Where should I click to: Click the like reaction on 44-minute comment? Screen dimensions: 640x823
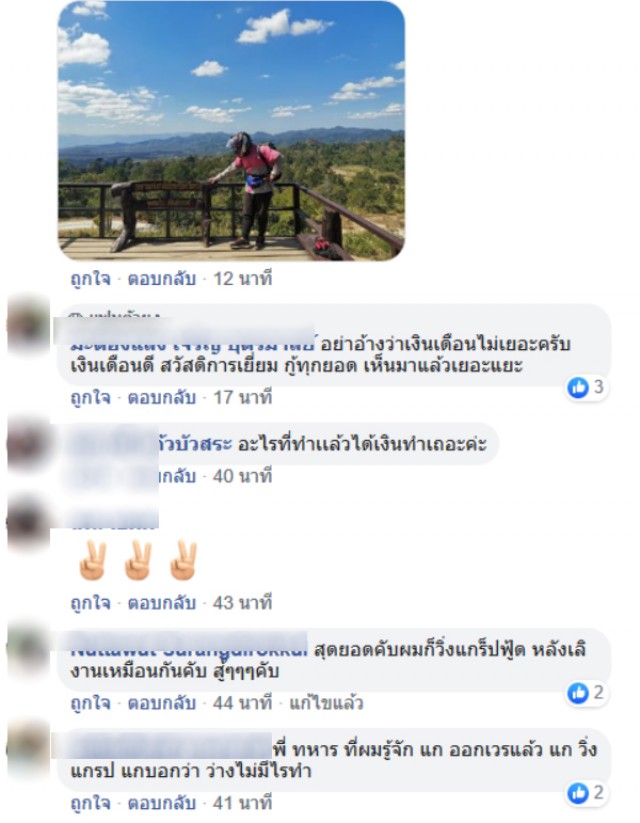tap(586, 693)
